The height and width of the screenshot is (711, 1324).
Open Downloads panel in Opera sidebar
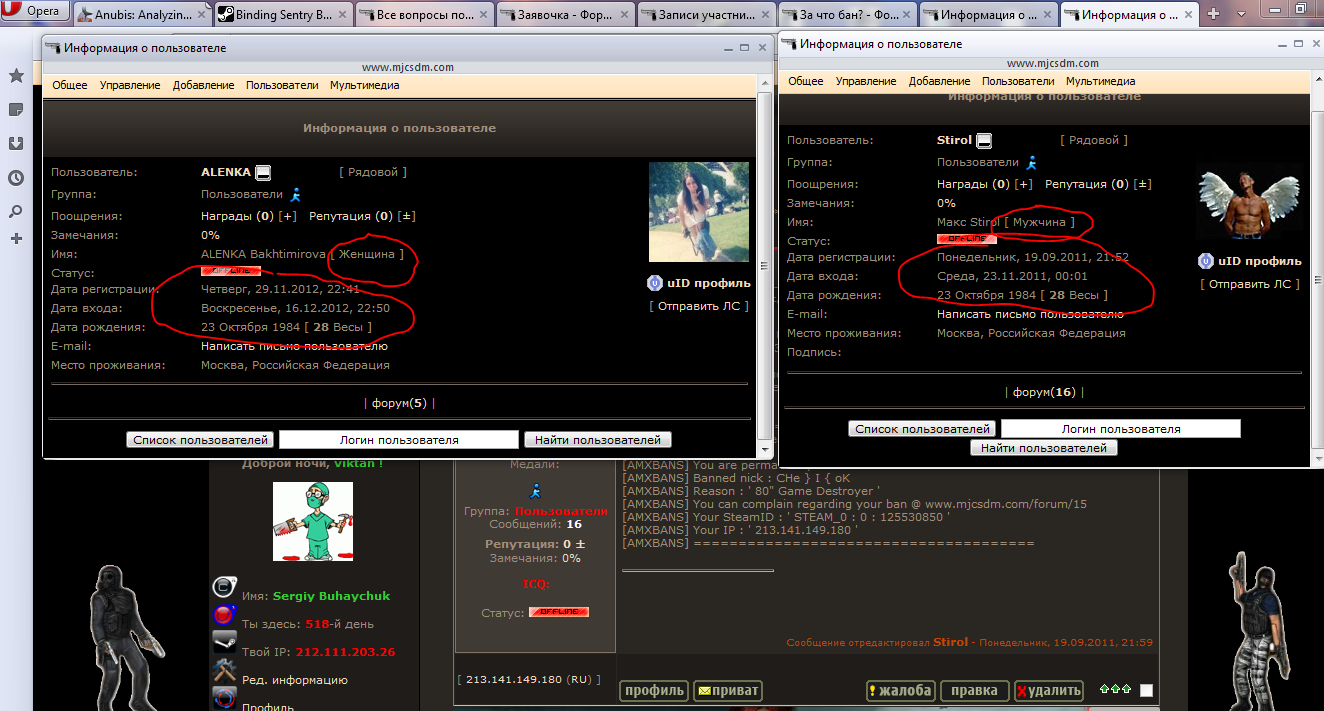pos(16,143)
